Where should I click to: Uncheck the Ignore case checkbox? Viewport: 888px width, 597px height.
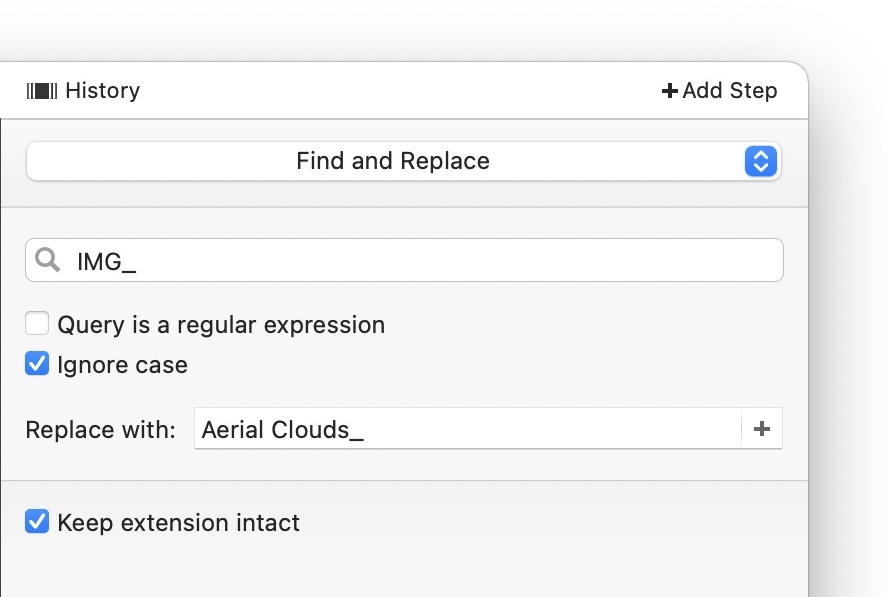[37, 364]
